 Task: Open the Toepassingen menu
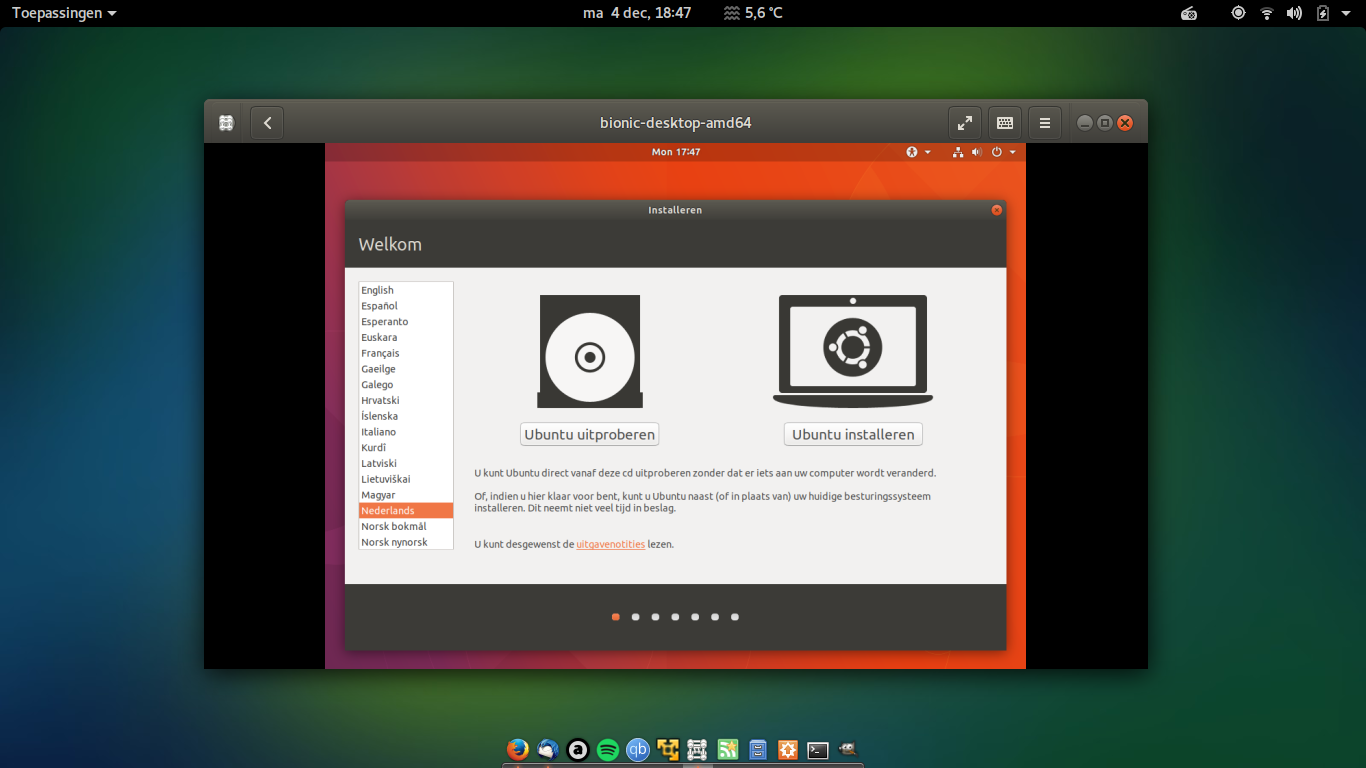64,13
